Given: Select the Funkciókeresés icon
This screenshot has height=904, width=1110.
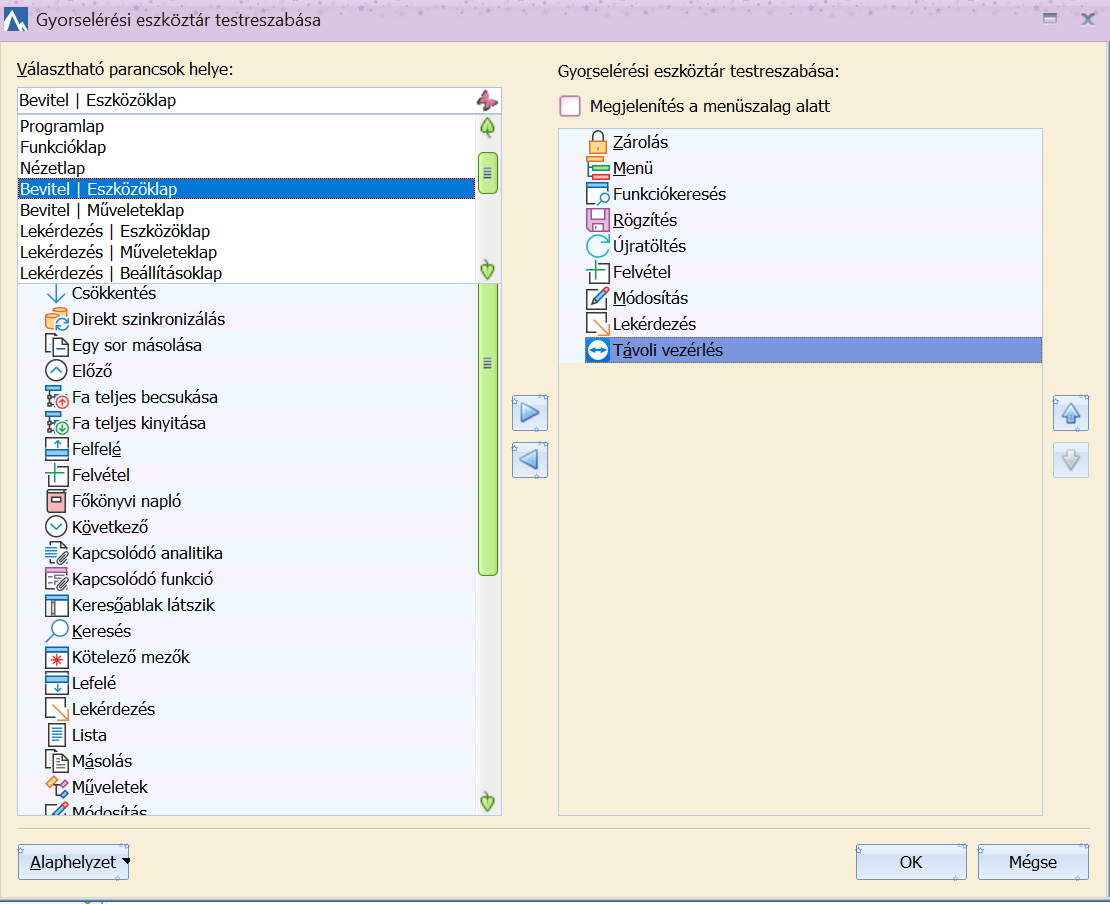Looking at the screenshot, I should click(597, 194).
